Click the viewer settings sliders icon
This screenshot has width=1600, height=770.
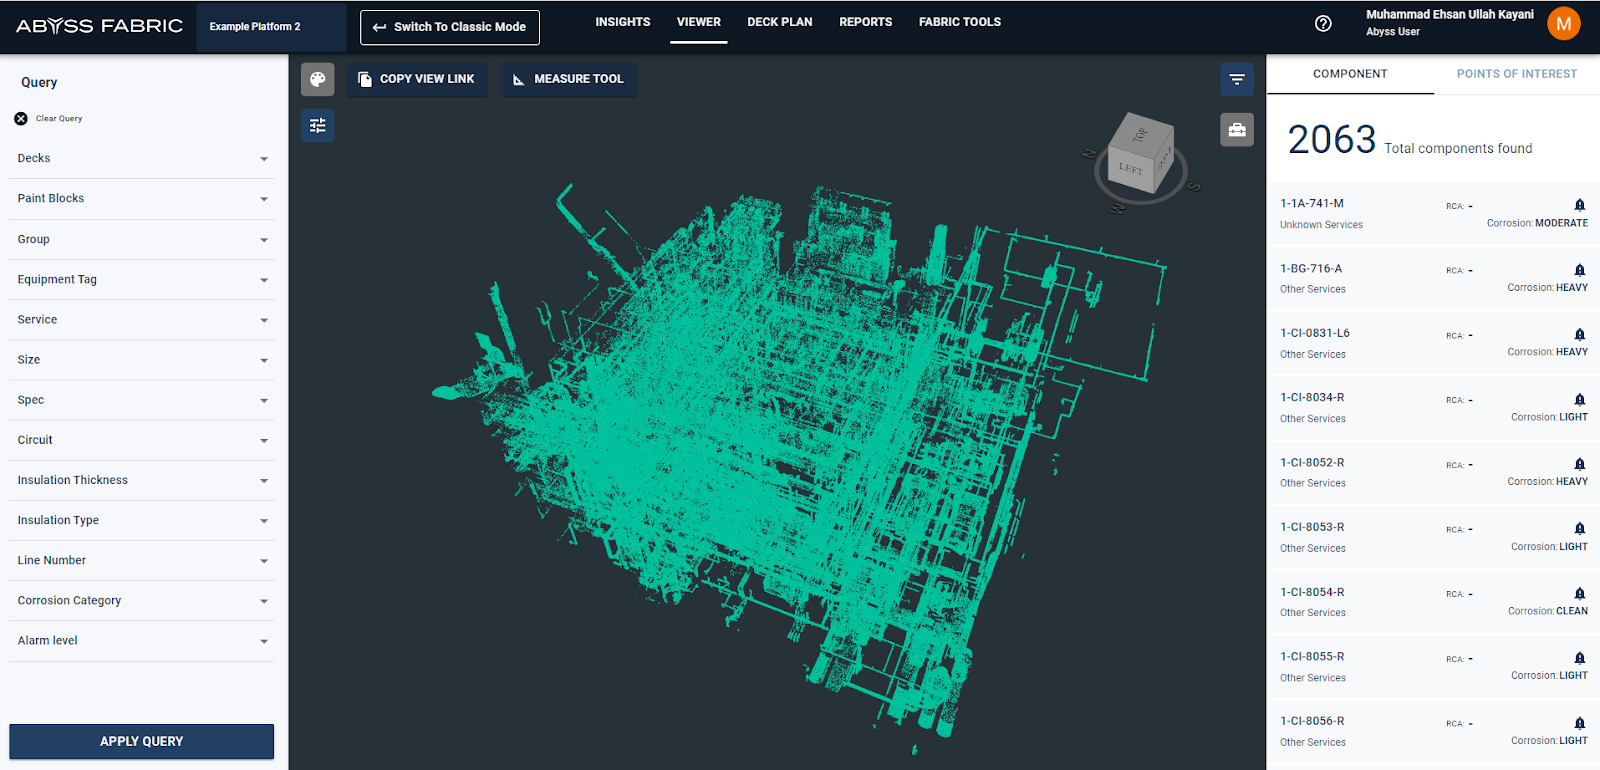[x=317, y=125]
